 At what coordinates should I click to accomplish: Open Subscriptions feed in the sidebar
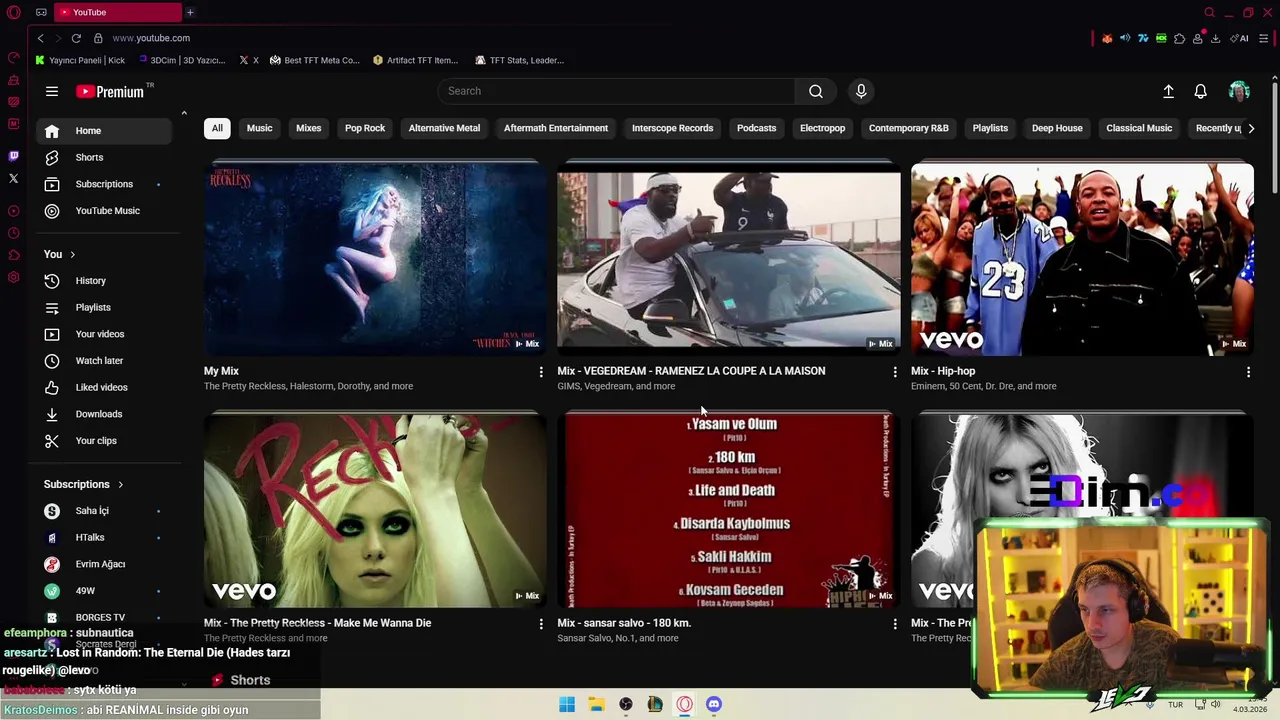(103, 184)
